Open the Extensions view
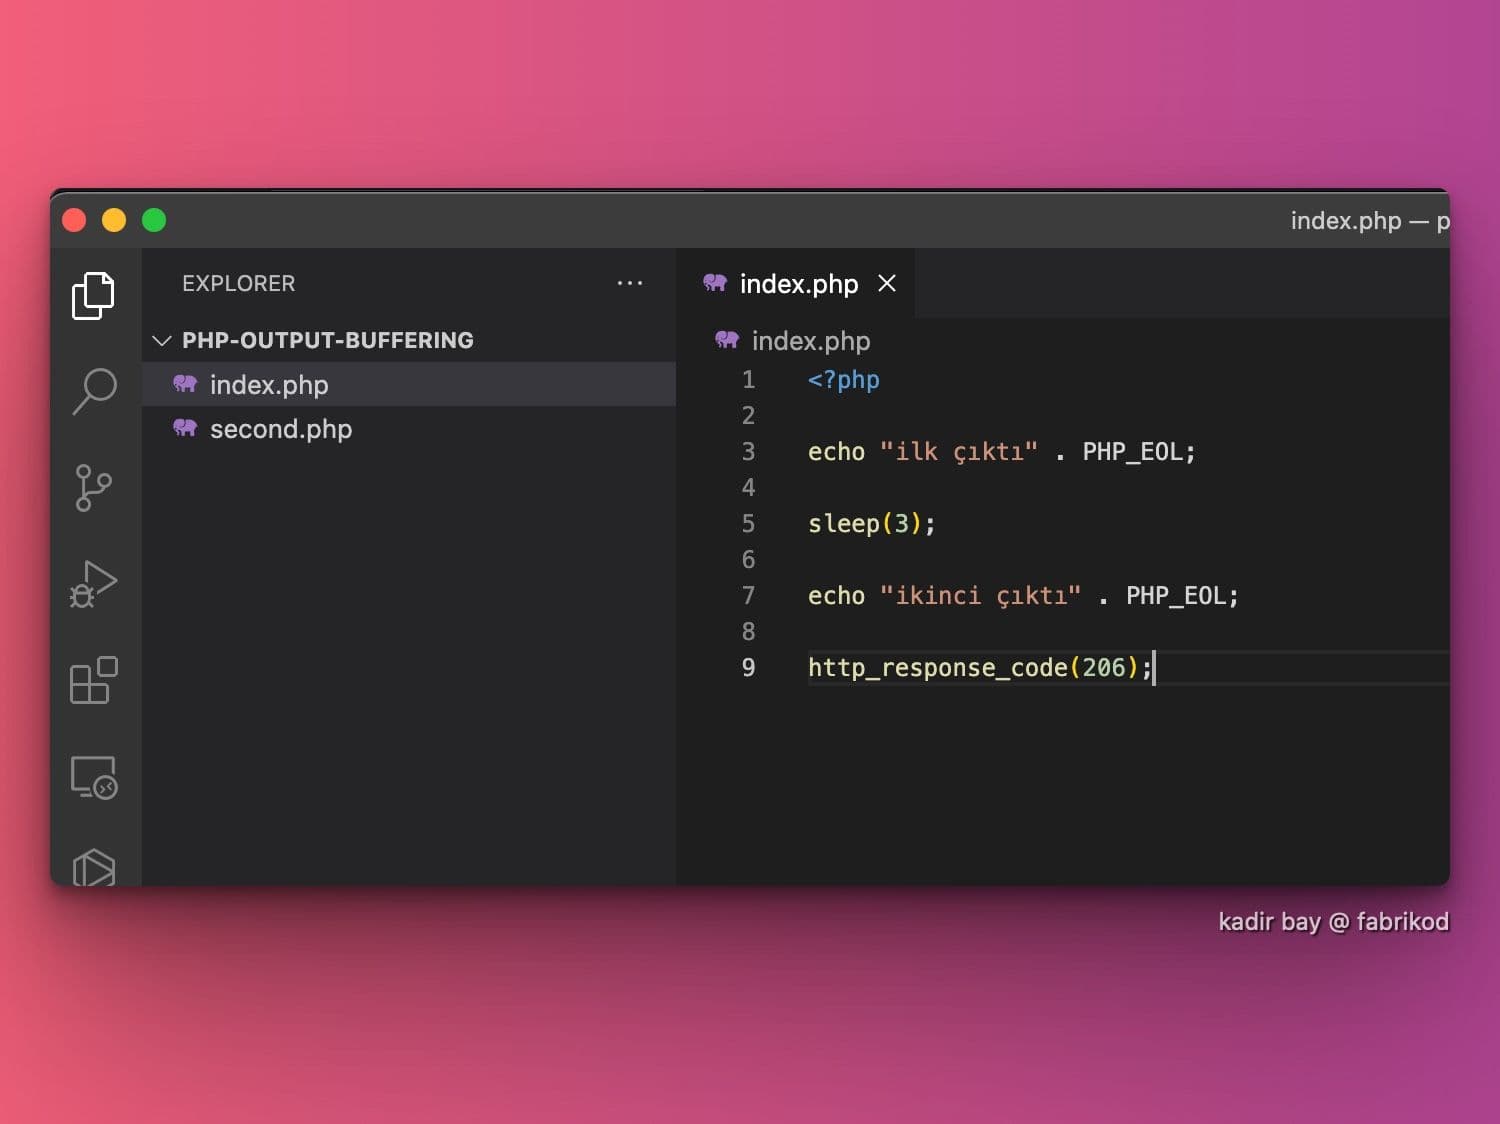This screenshot has height=1124, width=1500. coord(93,681)
